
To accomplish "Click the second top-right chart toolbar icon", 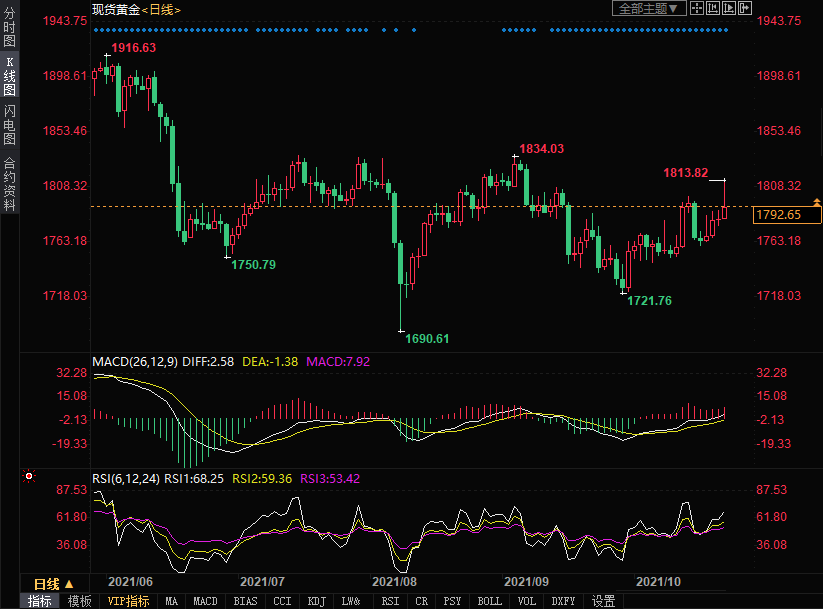I will (x=712, y=8).
